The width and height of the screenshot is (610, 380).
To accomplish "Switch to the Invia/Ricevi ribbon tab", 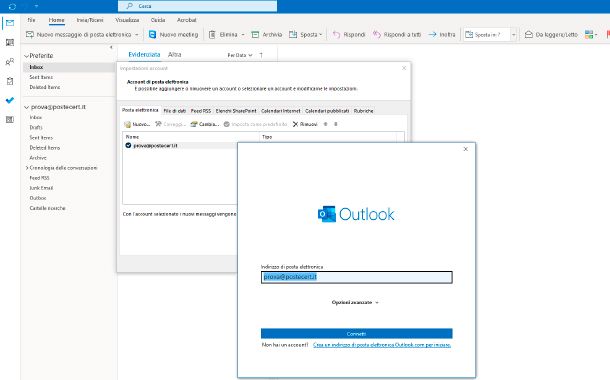I will 90,20.
